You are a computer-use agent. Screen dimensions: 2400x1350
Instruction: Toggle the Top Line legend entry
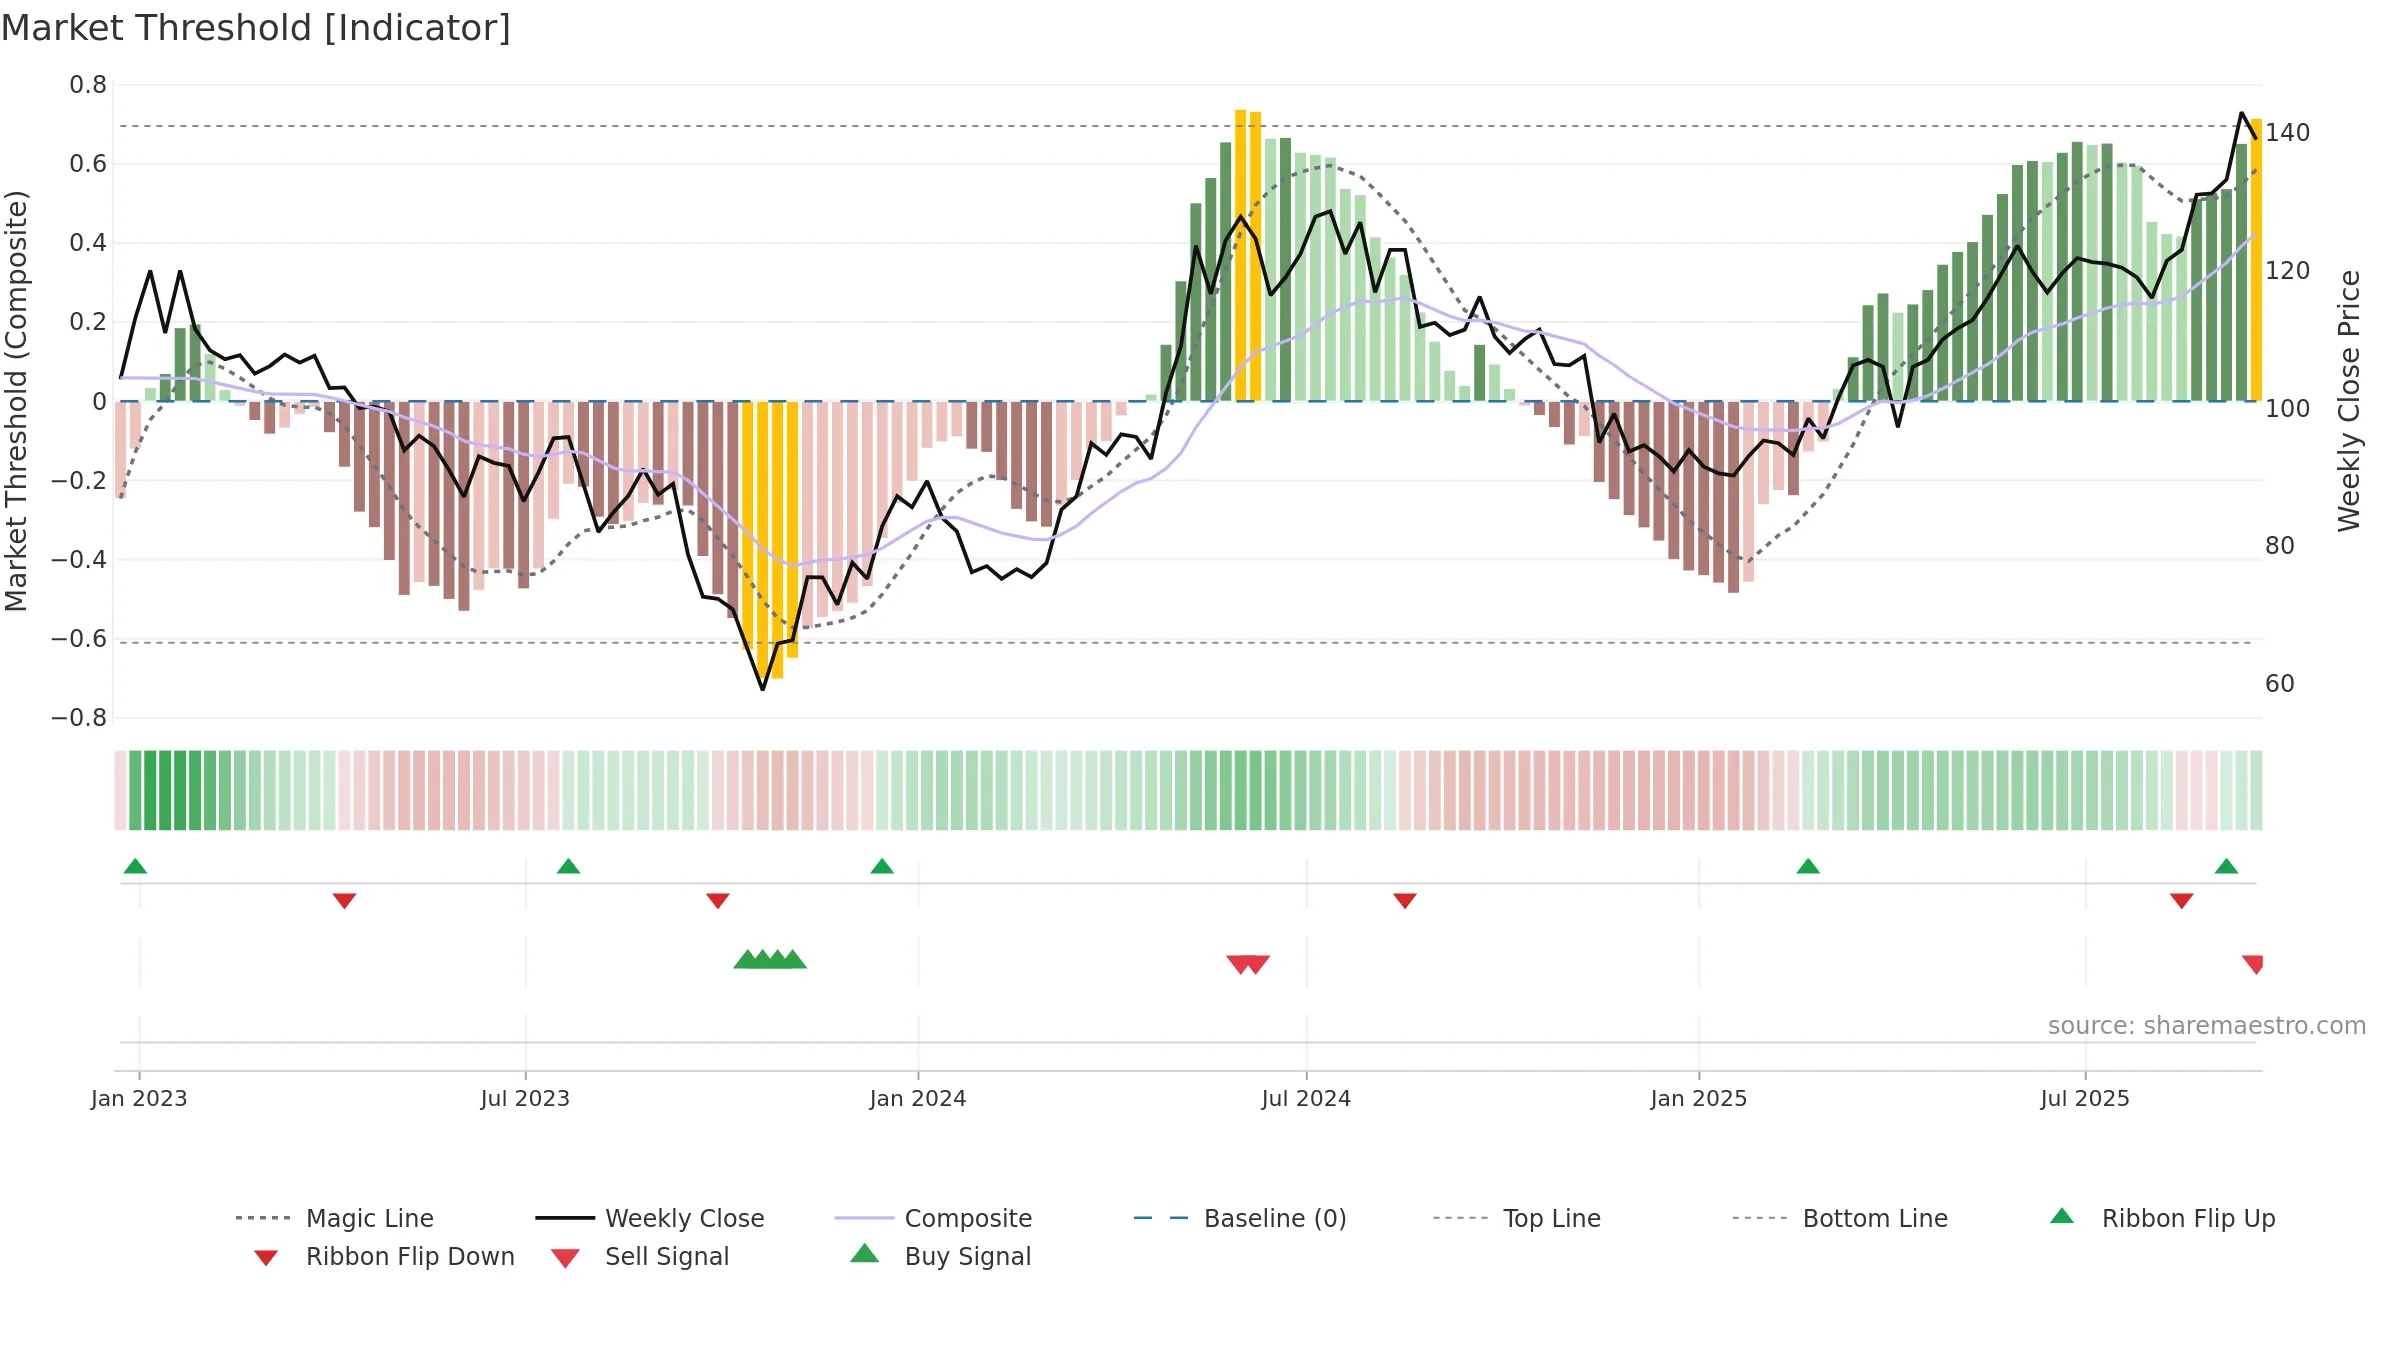[1516, 1218]
